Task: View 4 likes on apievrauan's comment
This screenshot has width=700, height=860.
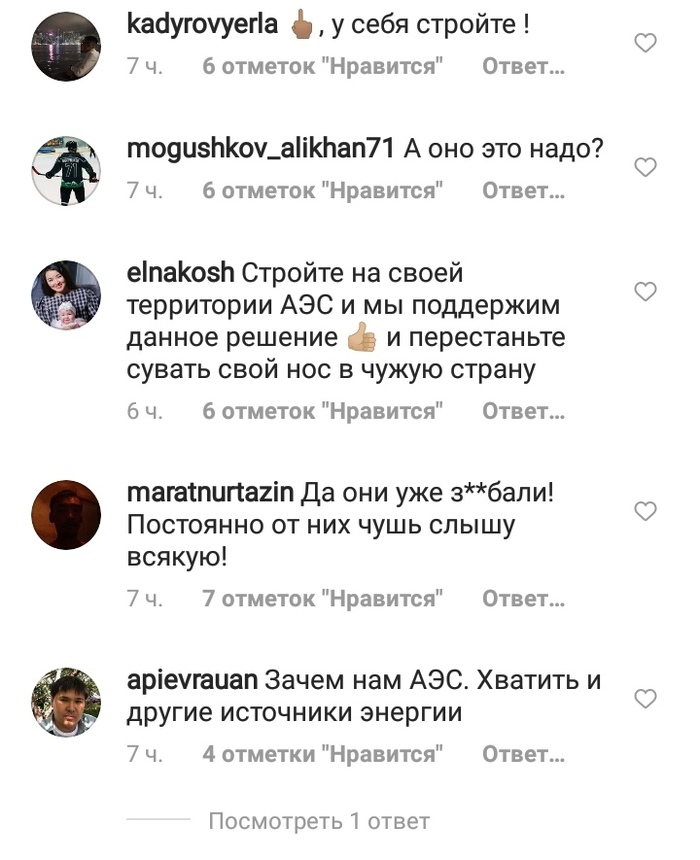Action: click(x=323, y=754)
